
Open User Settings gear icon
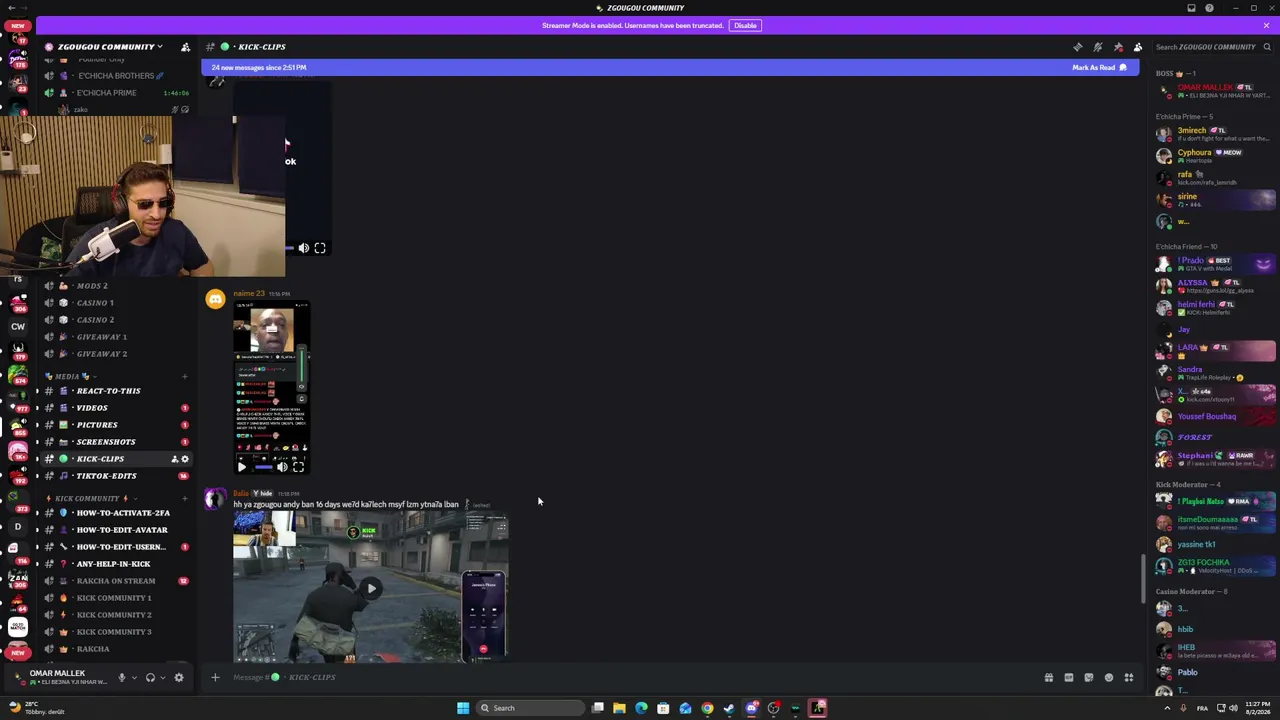[179, 677]
